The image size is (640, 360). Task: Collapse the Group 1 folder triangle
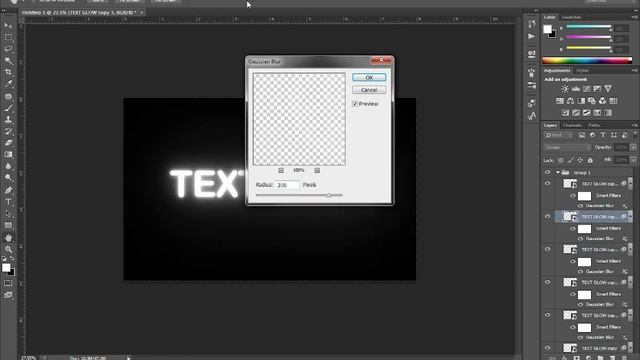(x=558, y=173)
